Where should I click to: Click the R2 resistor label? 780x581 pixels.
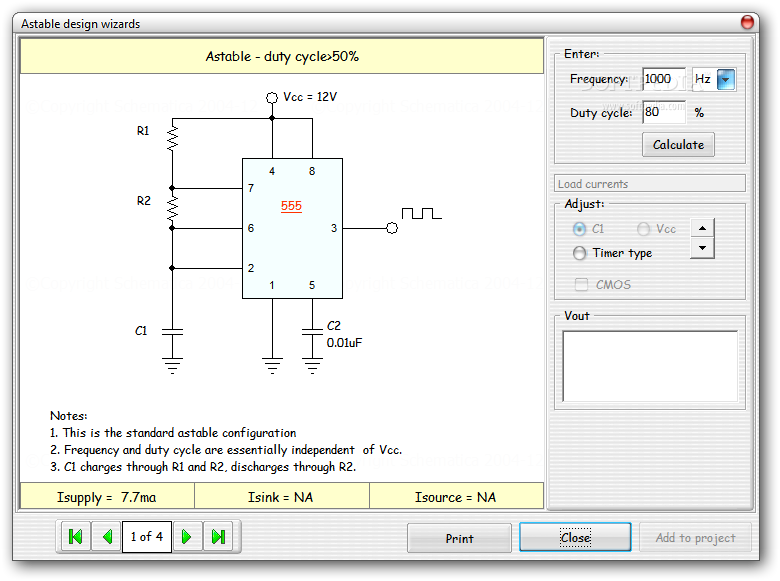pyautogui.click(x=143, y=201)
